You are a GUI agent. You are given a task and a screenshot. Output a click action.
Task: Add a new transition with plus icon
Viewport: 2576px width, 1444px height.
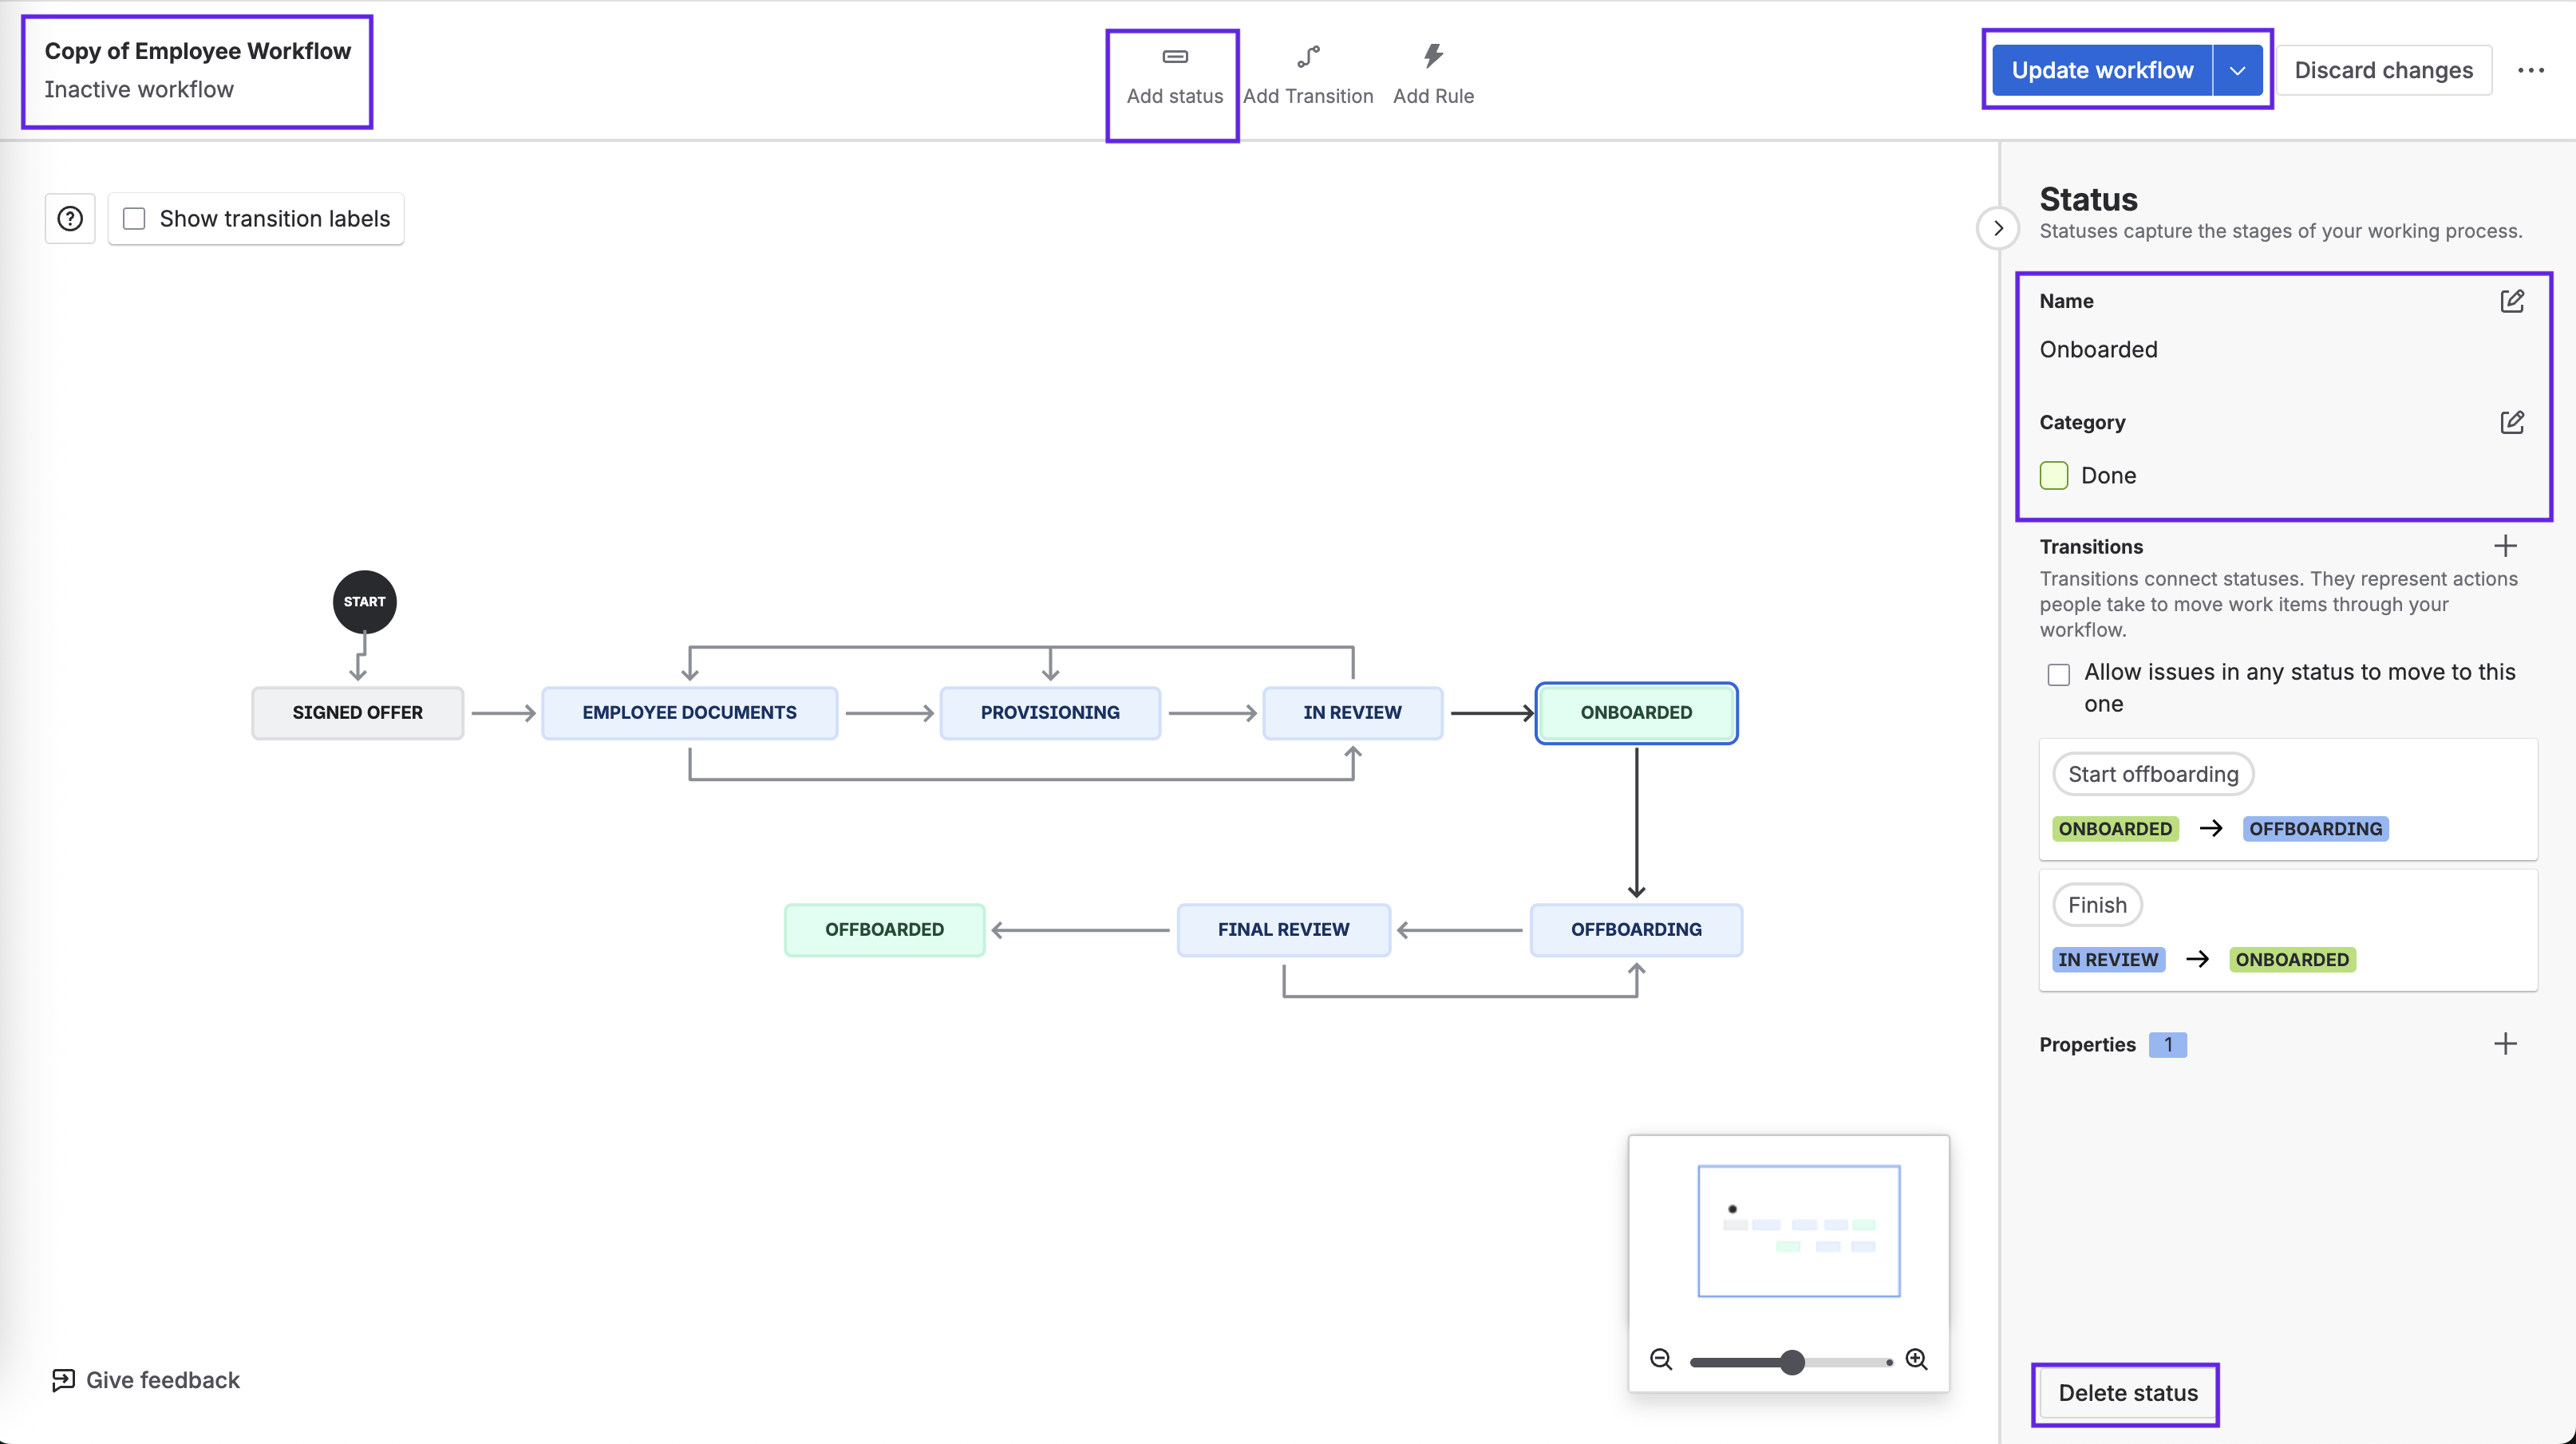click(2504, 546)
